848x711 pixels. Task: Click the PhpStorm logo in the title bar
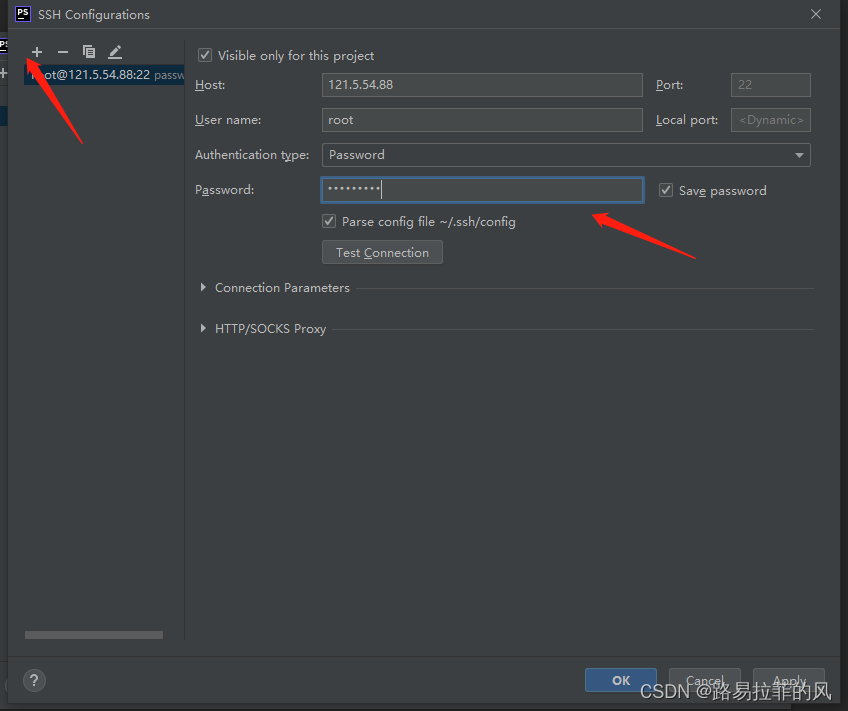point(23,14)
